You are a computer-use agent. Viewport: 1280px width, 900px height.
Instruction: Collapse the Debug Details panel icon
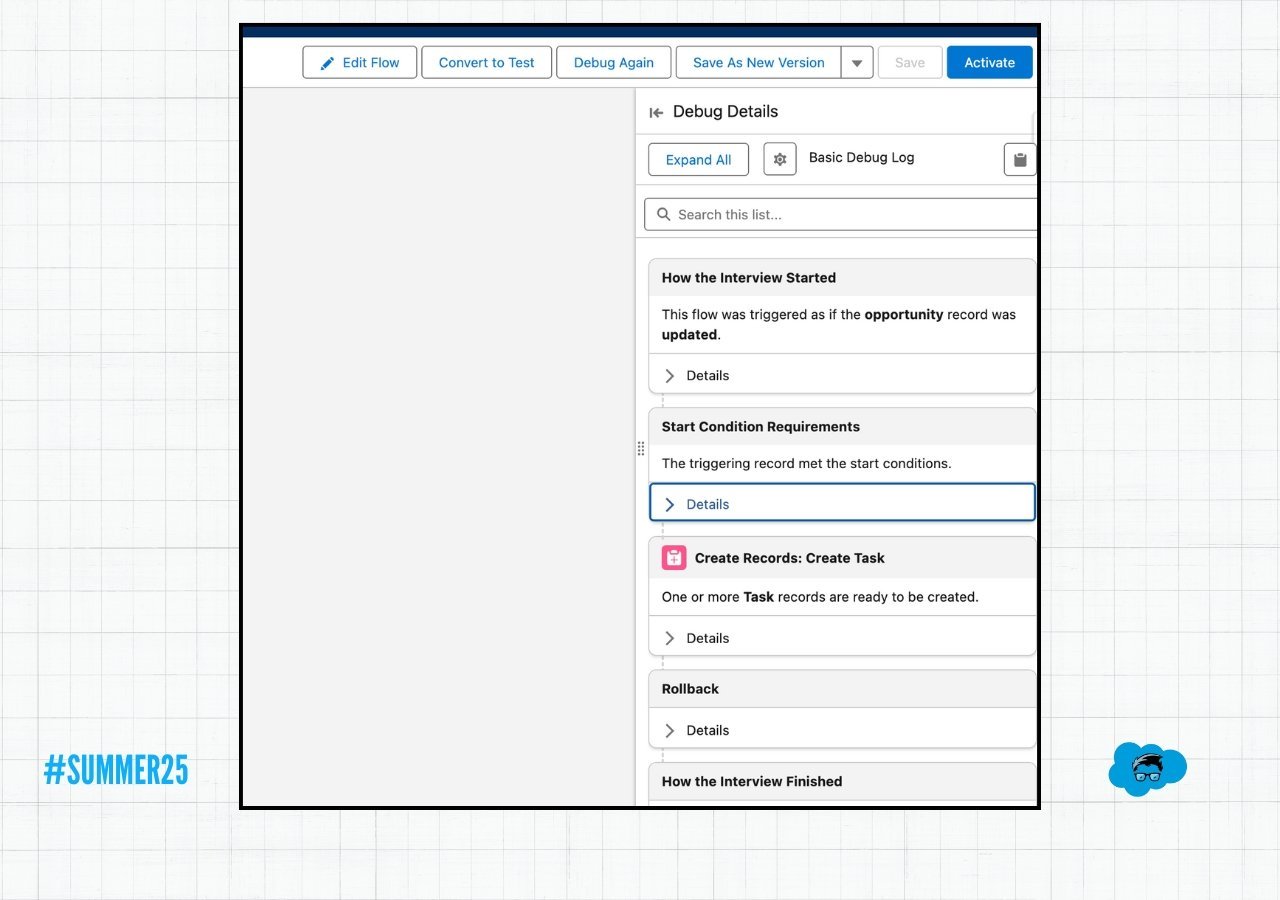pyautogui.click(x=656, y=112)
